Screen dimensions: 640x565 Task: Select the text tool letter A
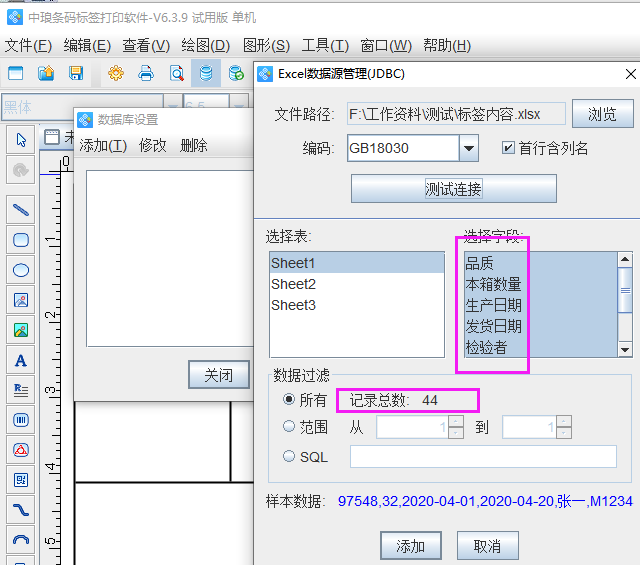[20, 360]
